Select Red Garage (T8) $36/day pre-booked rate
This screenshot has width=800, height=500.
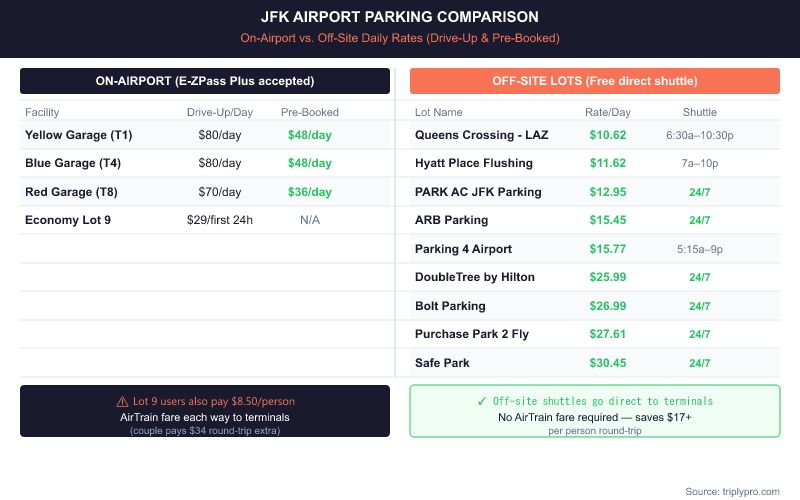click(310, 191)
